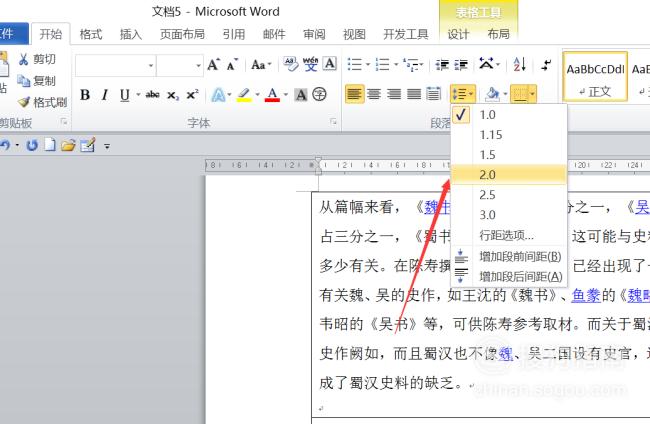The image size is (650, 424).
Task: Sort text with the A-Z sort icon
Action: tap(519, 64)
